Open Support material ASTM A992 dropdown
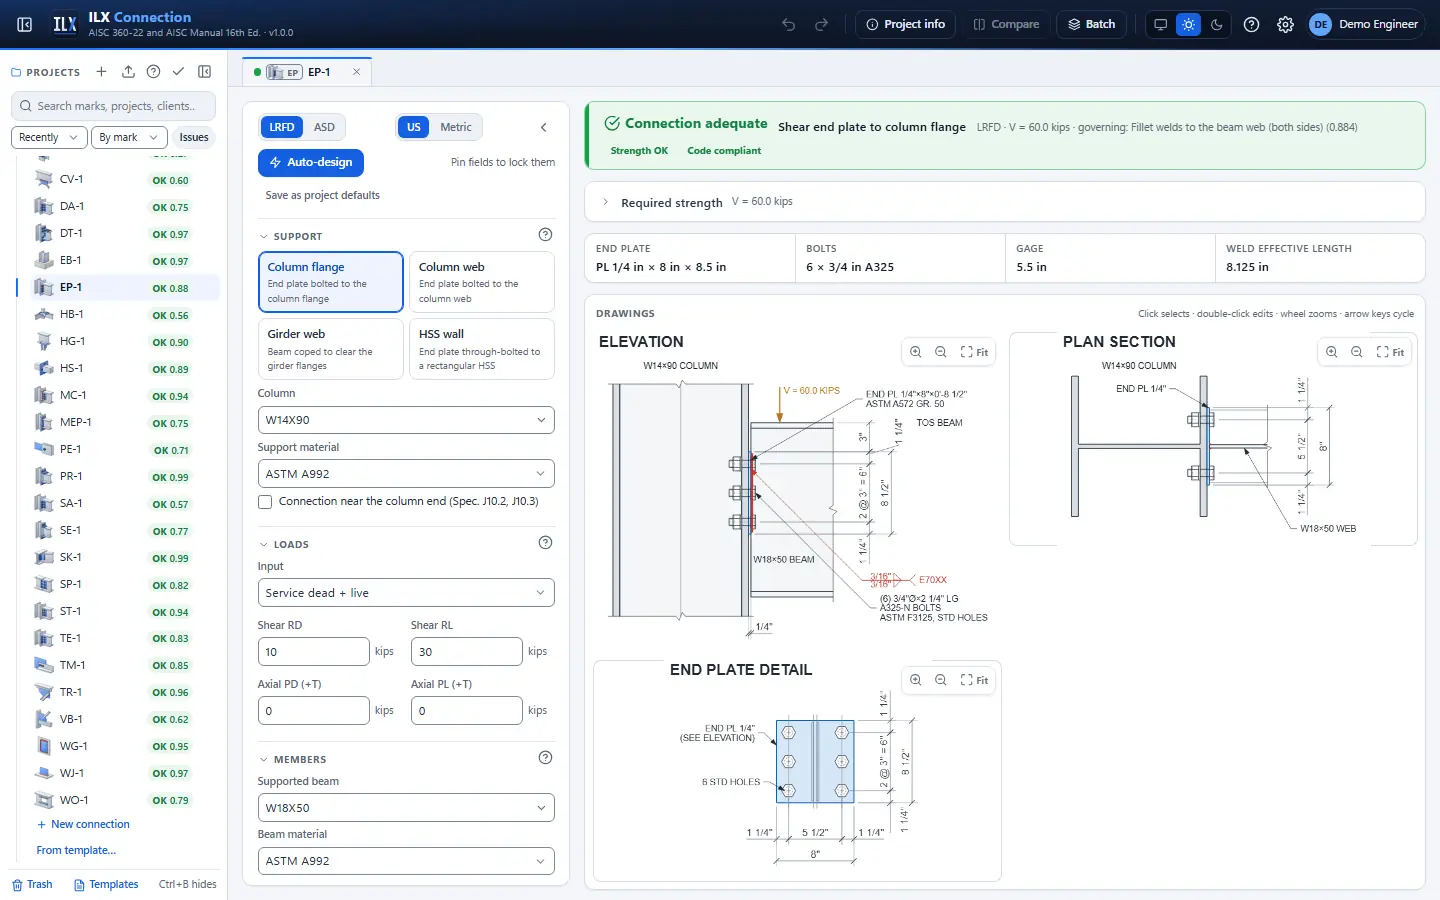The width and height of the screenshot is (1440, 900). coord(406,474)
